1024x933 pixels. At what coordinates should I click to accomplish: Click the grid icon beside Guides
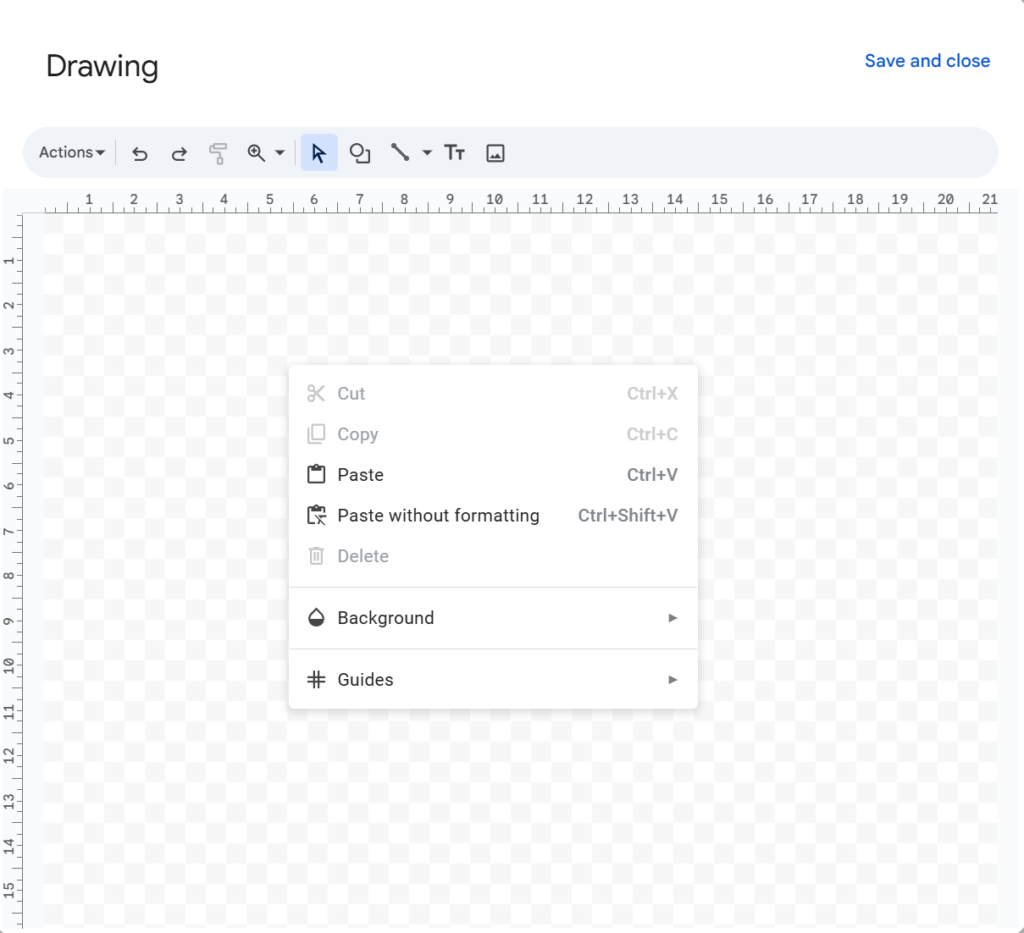316,680
